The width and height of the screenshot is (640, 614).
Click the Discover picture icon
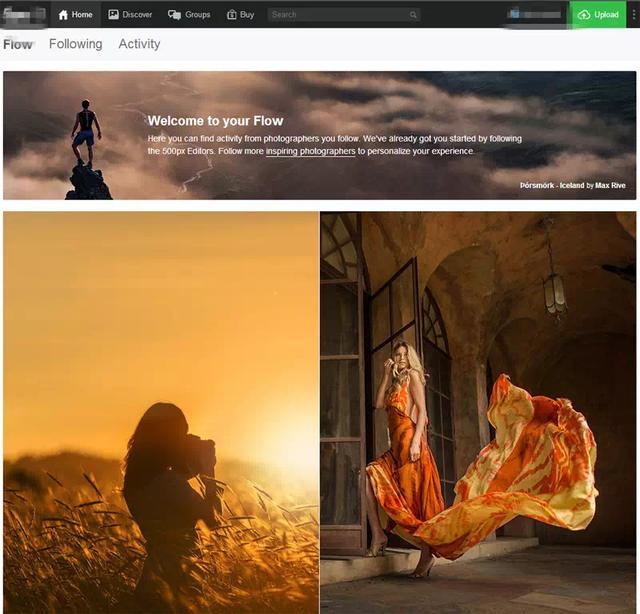[113, 15]
